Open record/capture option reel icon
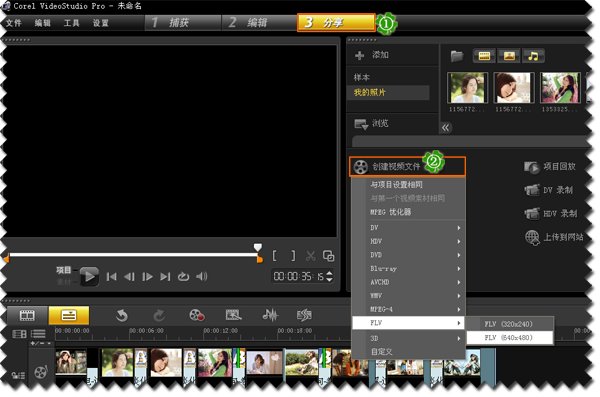Viewport: 600px width, 397px height. (197, 315)
